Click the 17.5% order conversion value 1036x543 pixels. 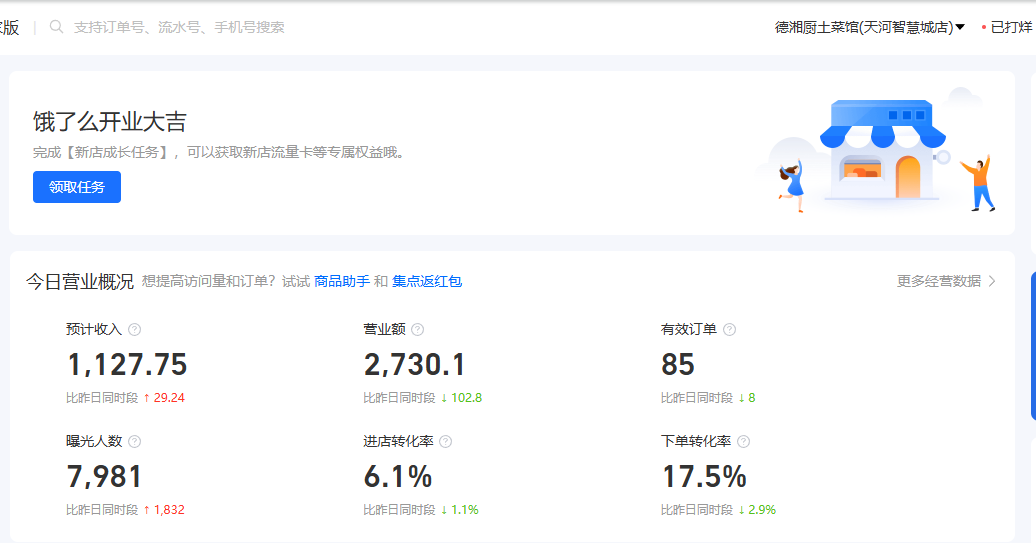point(704,477)
